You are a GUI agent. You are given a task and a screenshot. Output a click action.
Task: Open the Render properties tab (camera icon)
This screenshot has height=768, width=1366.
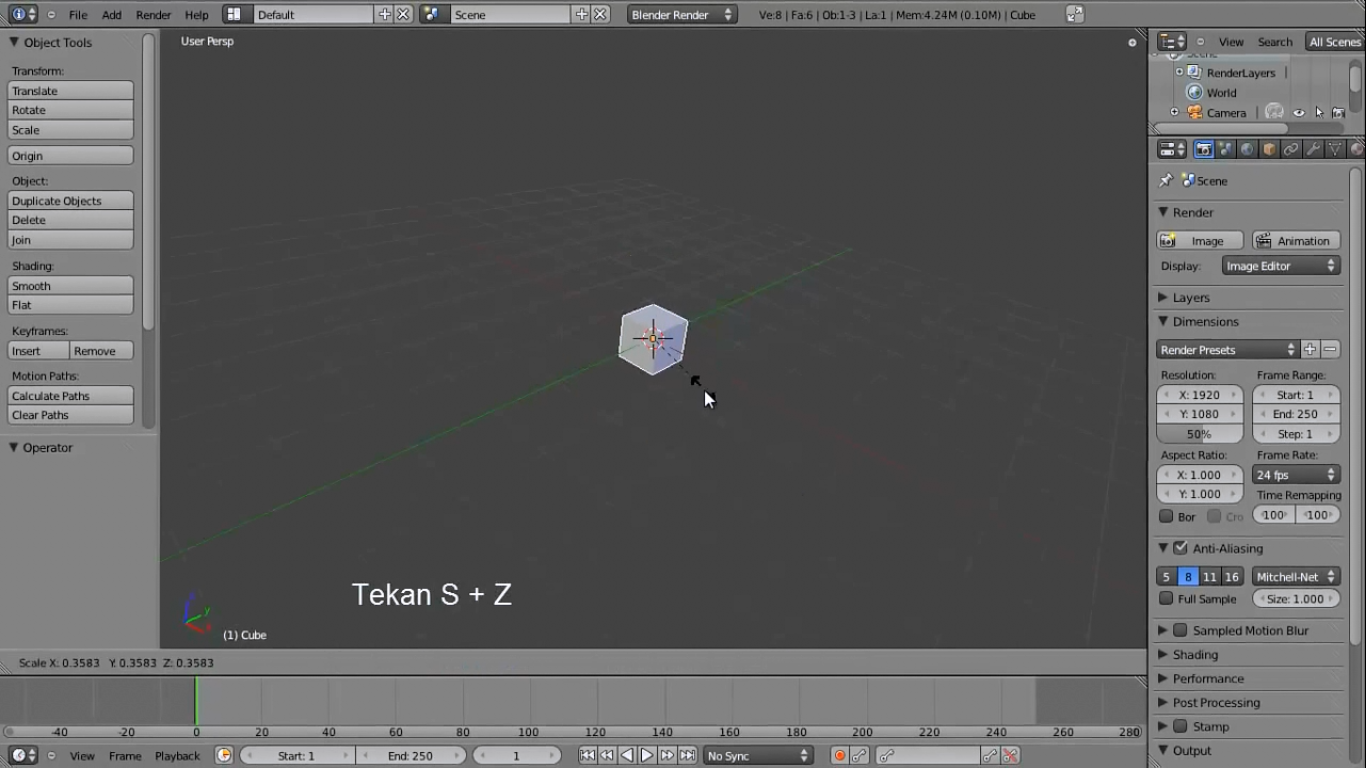click(1204, 148)
